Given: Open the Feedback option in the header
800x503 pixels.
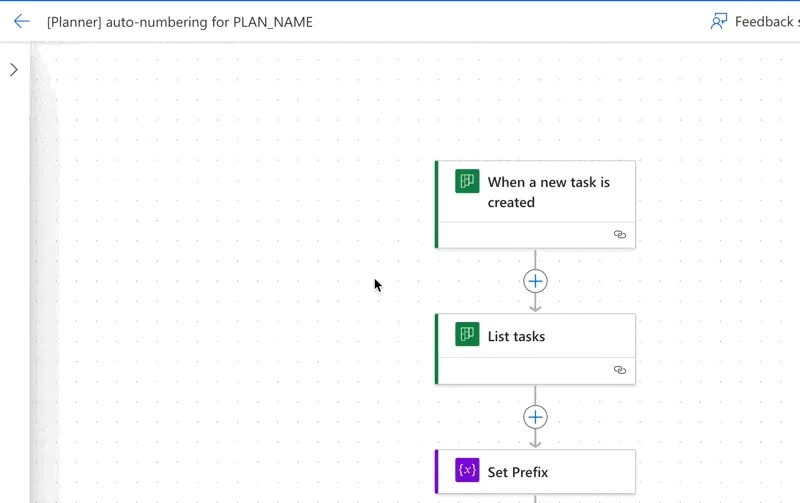Looking at the screenshot, I should click(755, 21).
